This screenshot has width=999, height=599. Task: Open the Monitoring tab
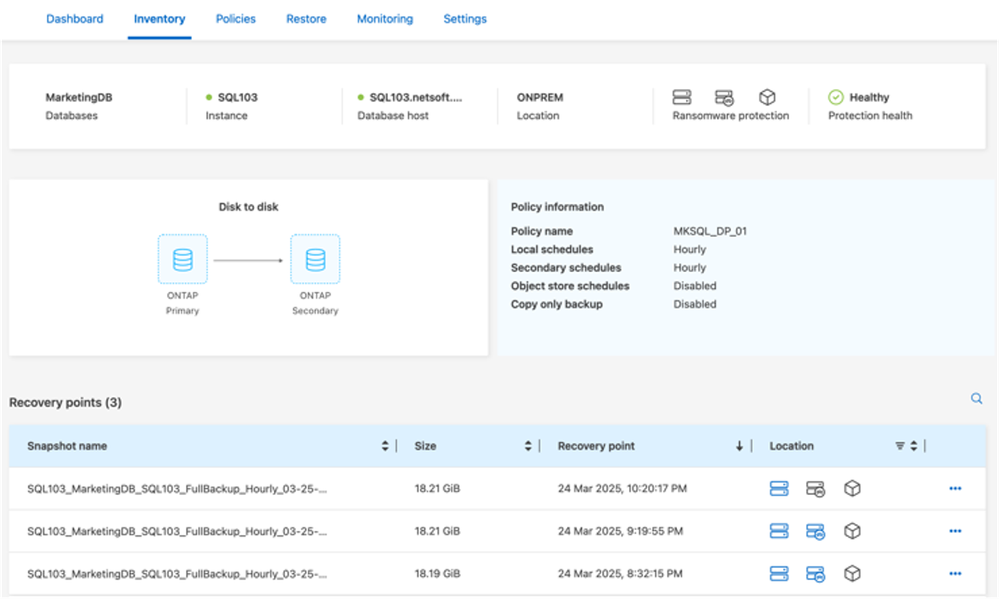pos(385,19)
